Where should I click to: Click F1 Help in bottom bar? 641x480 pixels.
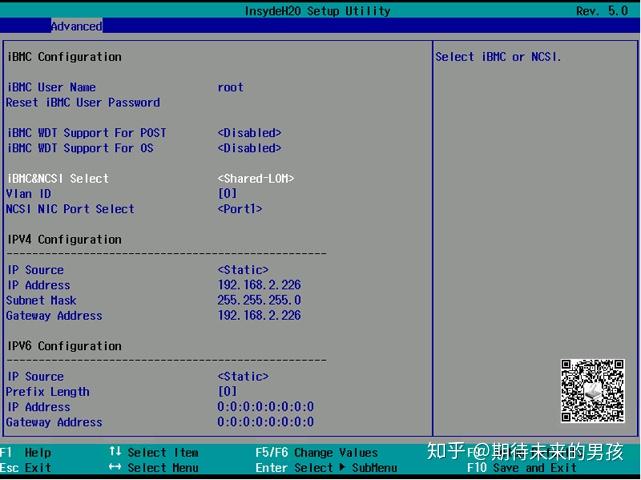(26, 452)
